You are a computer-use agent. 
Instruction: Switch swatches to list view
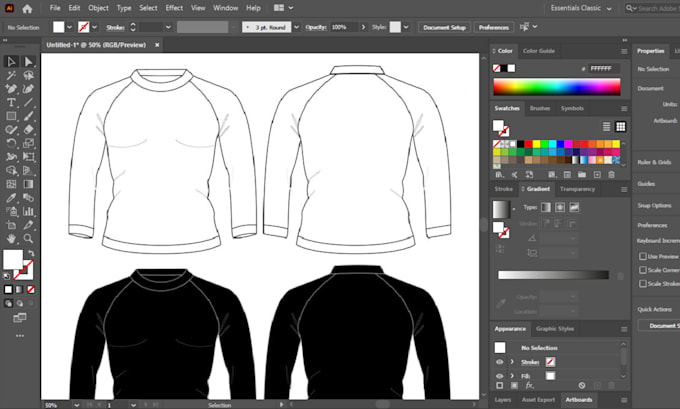click(606, 127)
